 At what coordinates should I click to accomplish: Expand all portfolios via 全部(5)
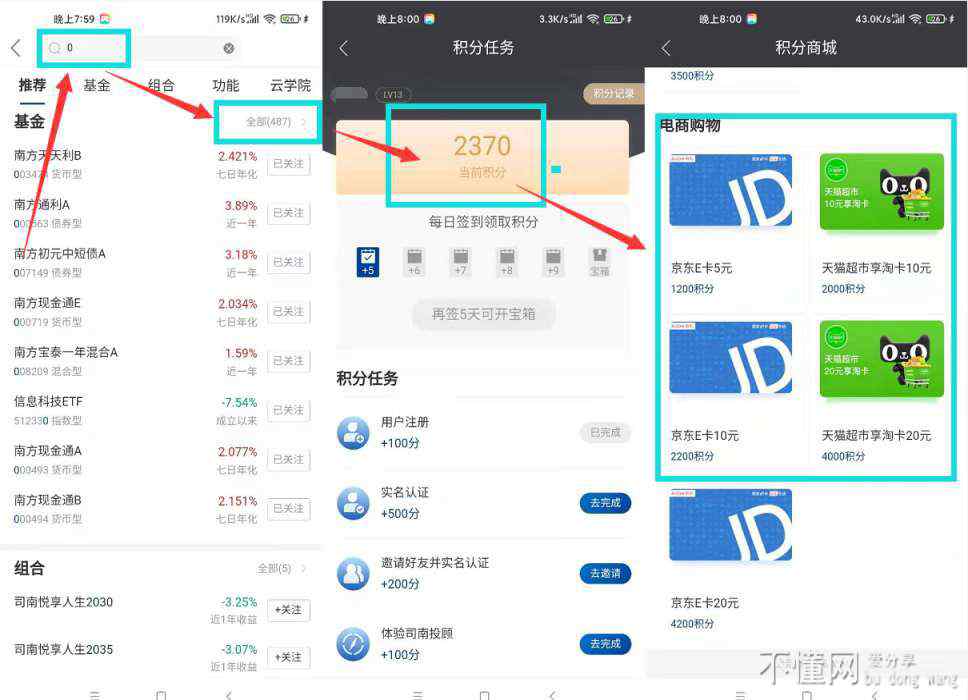click(x=281, y=568)
